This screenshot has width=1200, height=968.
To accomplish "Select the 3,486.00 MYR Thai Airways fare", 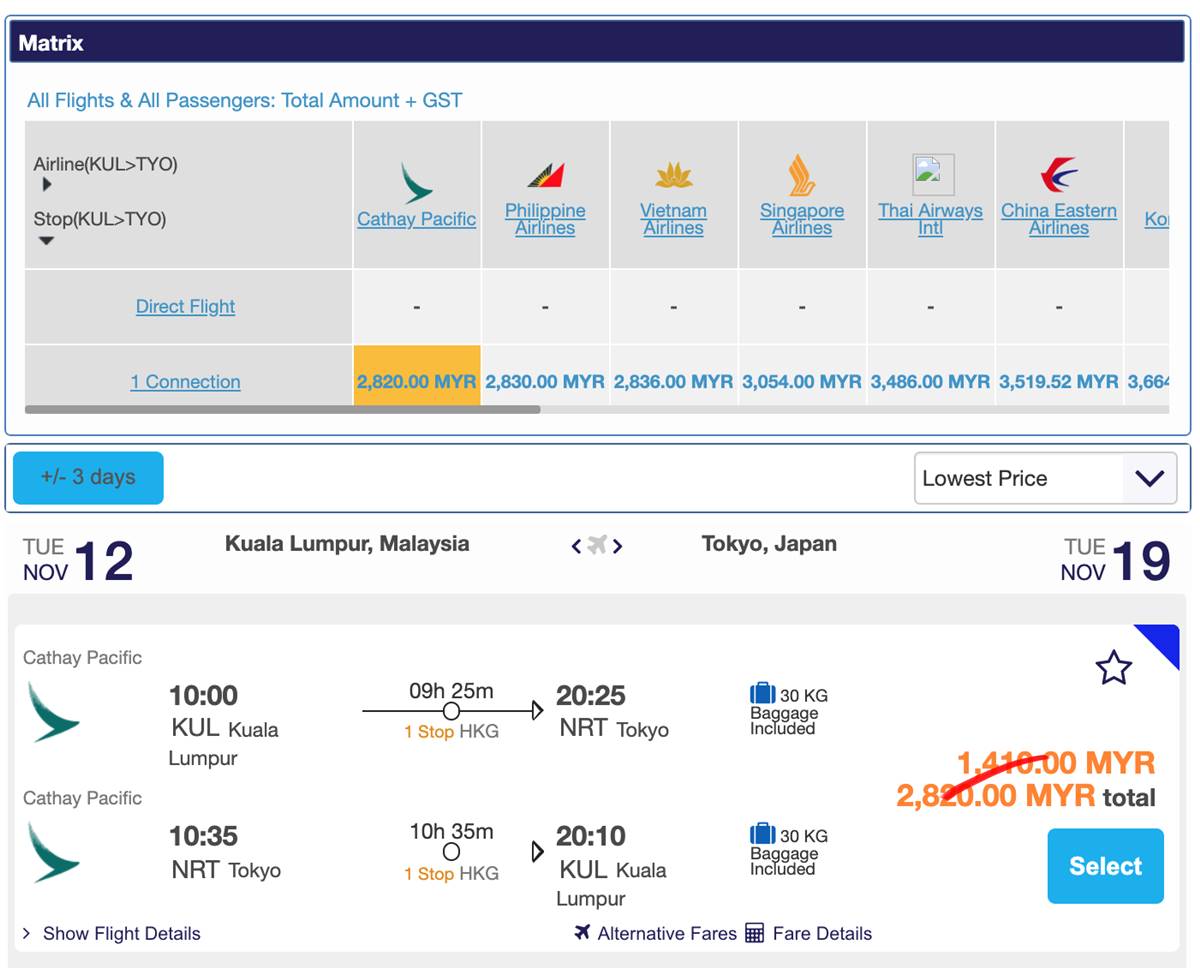I will (x=930, y=382).
